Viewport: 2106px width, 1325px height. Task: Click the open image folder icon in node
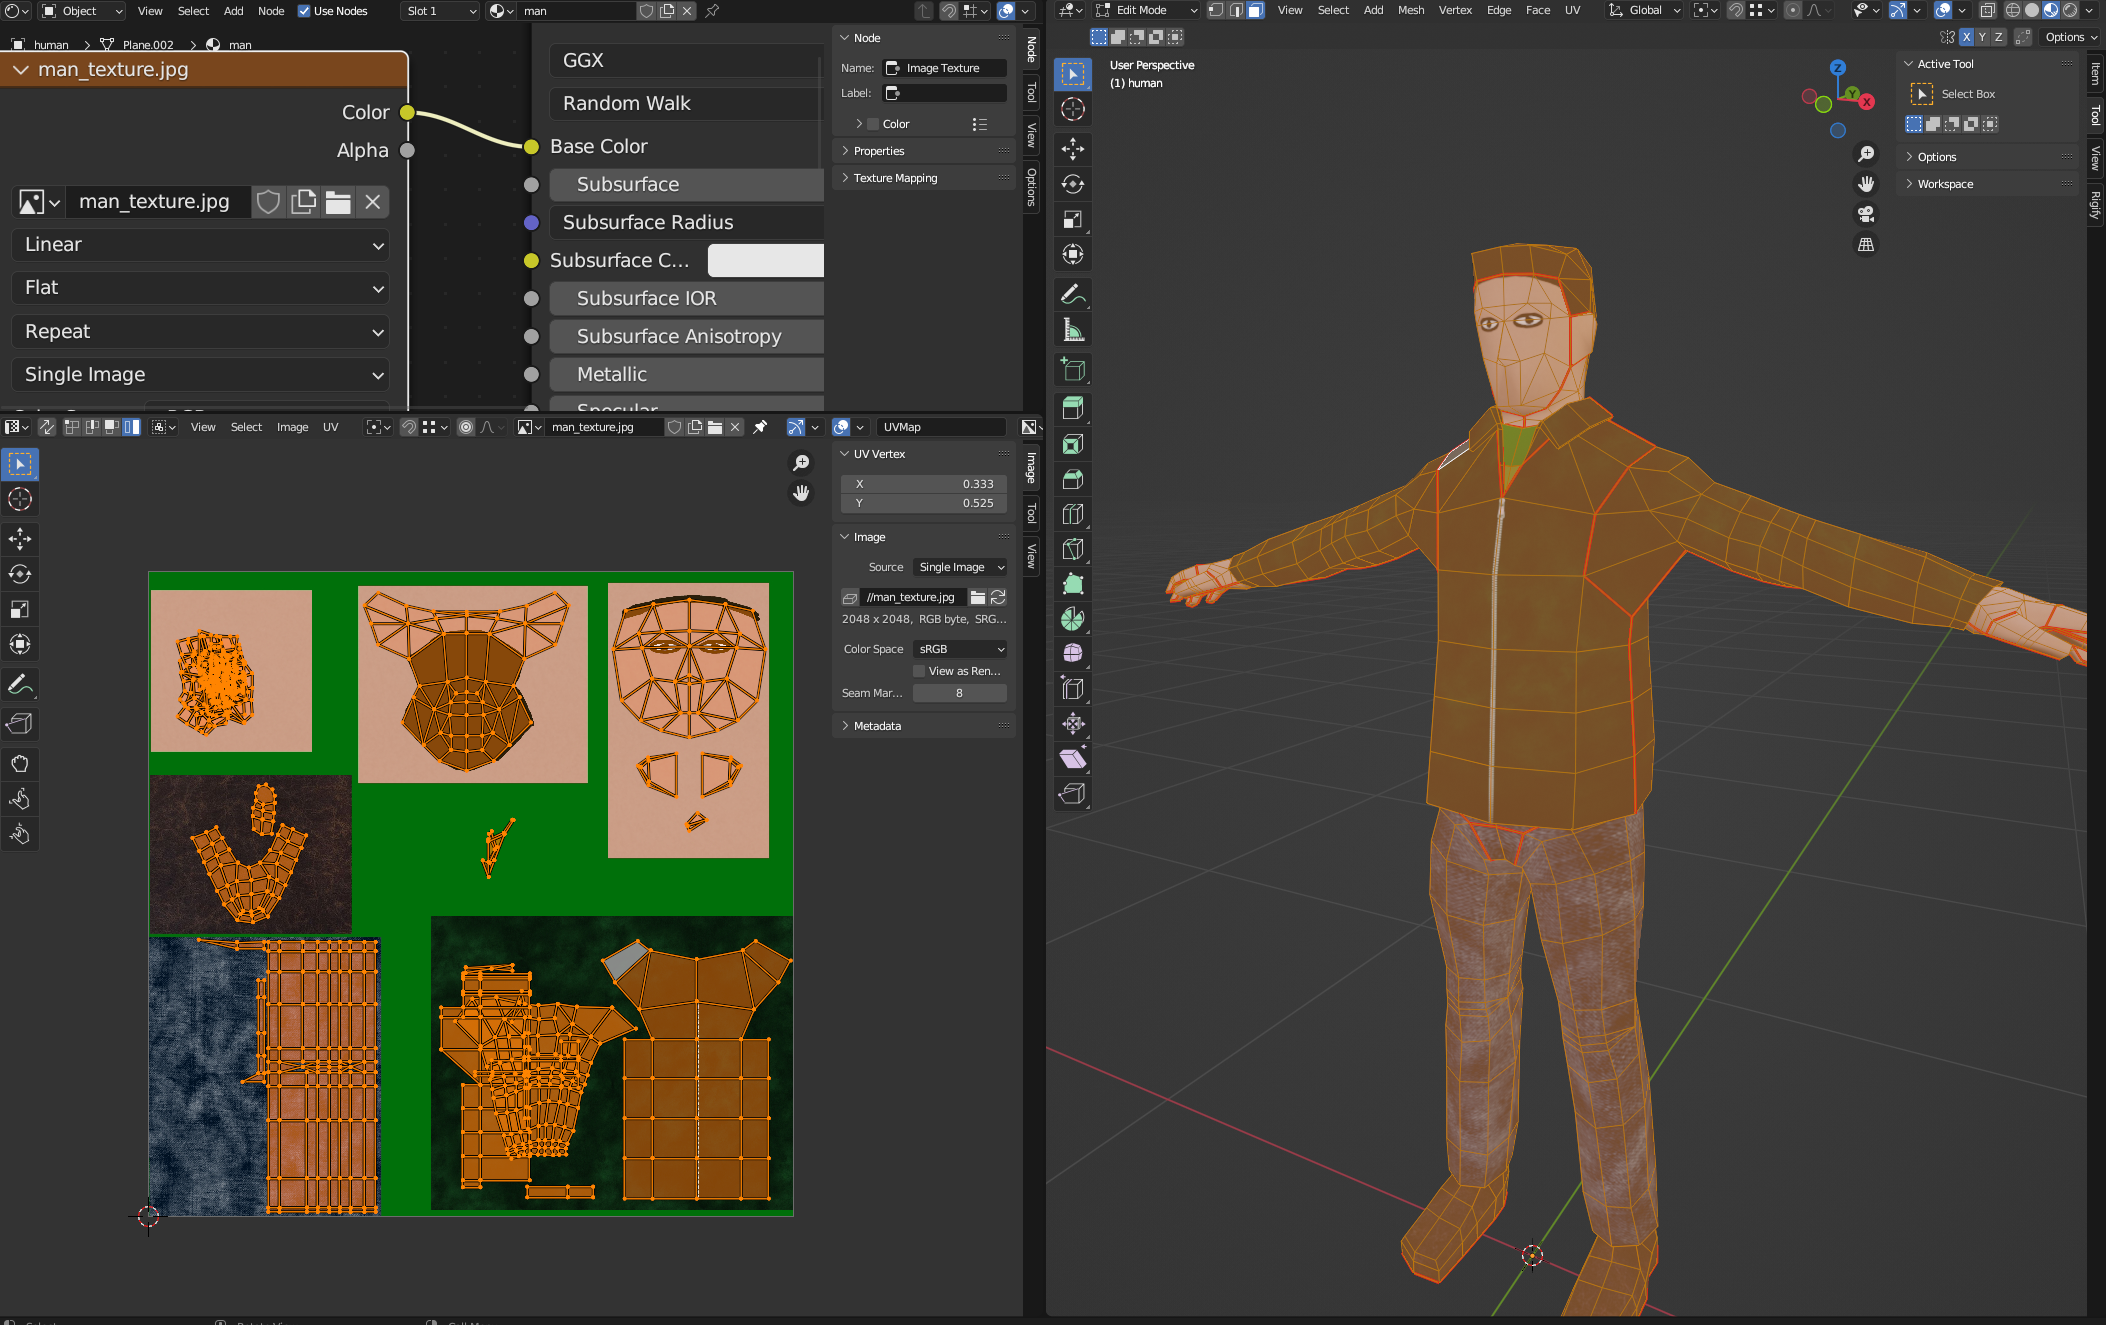(x=338, y=202)
